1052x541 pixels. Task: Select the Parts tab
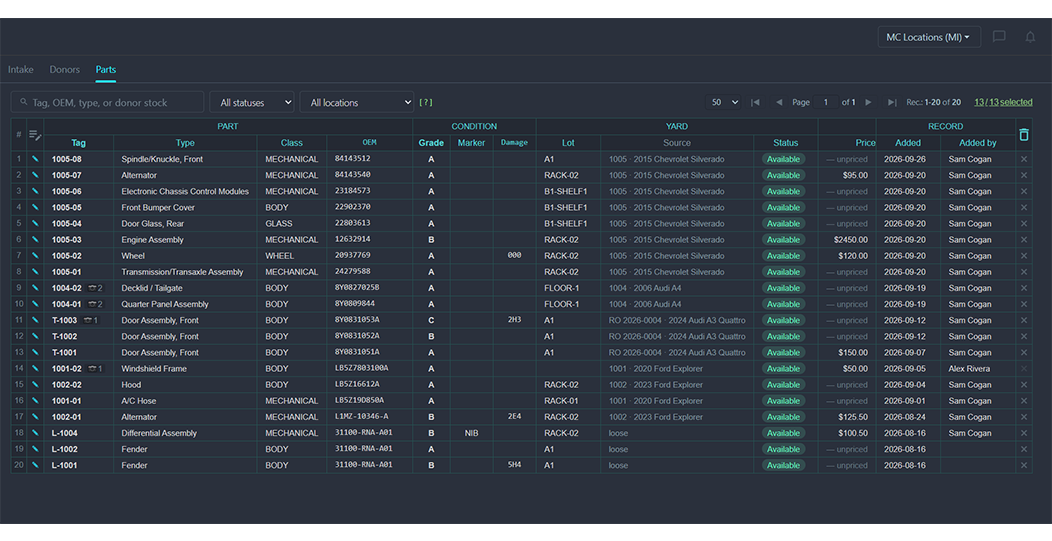tap(105, 69)
